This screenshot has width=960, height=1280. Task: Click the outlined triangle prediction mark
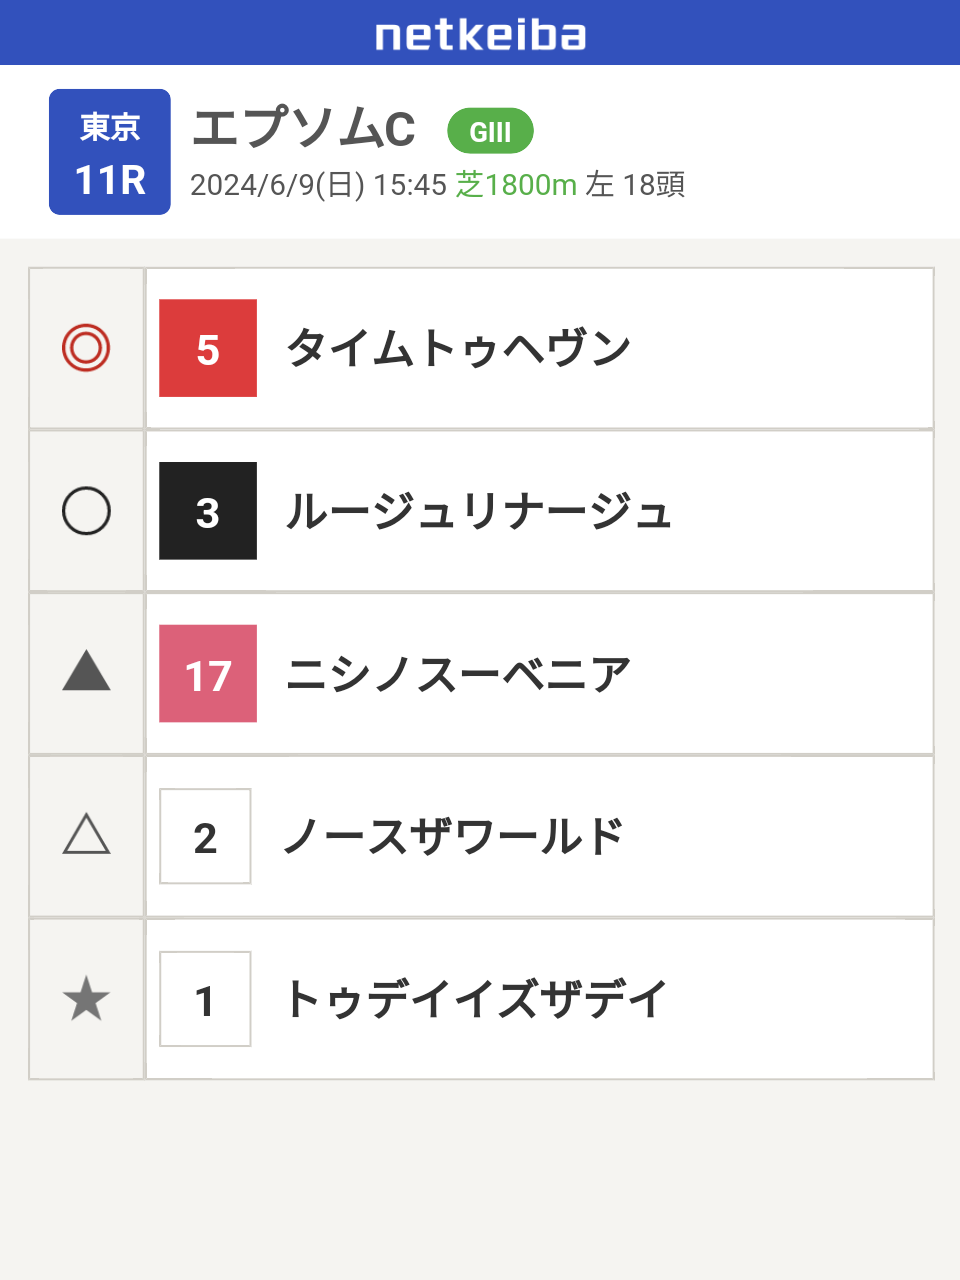tap(86, 834)
